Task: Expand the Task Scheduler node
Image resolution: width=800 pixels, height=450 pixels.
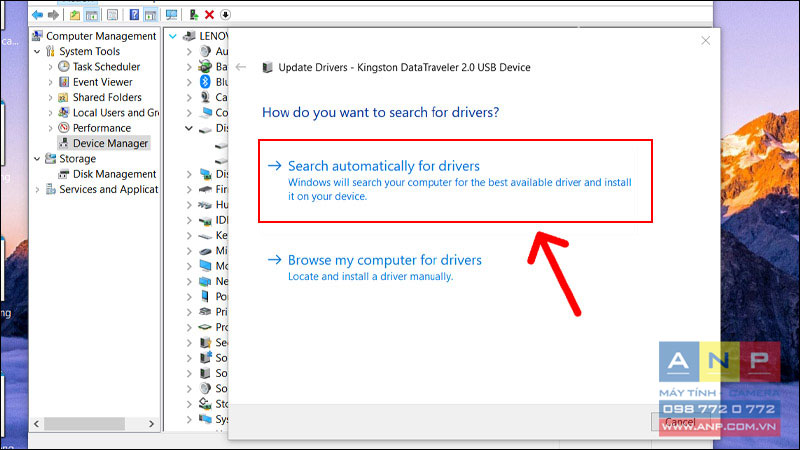Action: [50, 67]
